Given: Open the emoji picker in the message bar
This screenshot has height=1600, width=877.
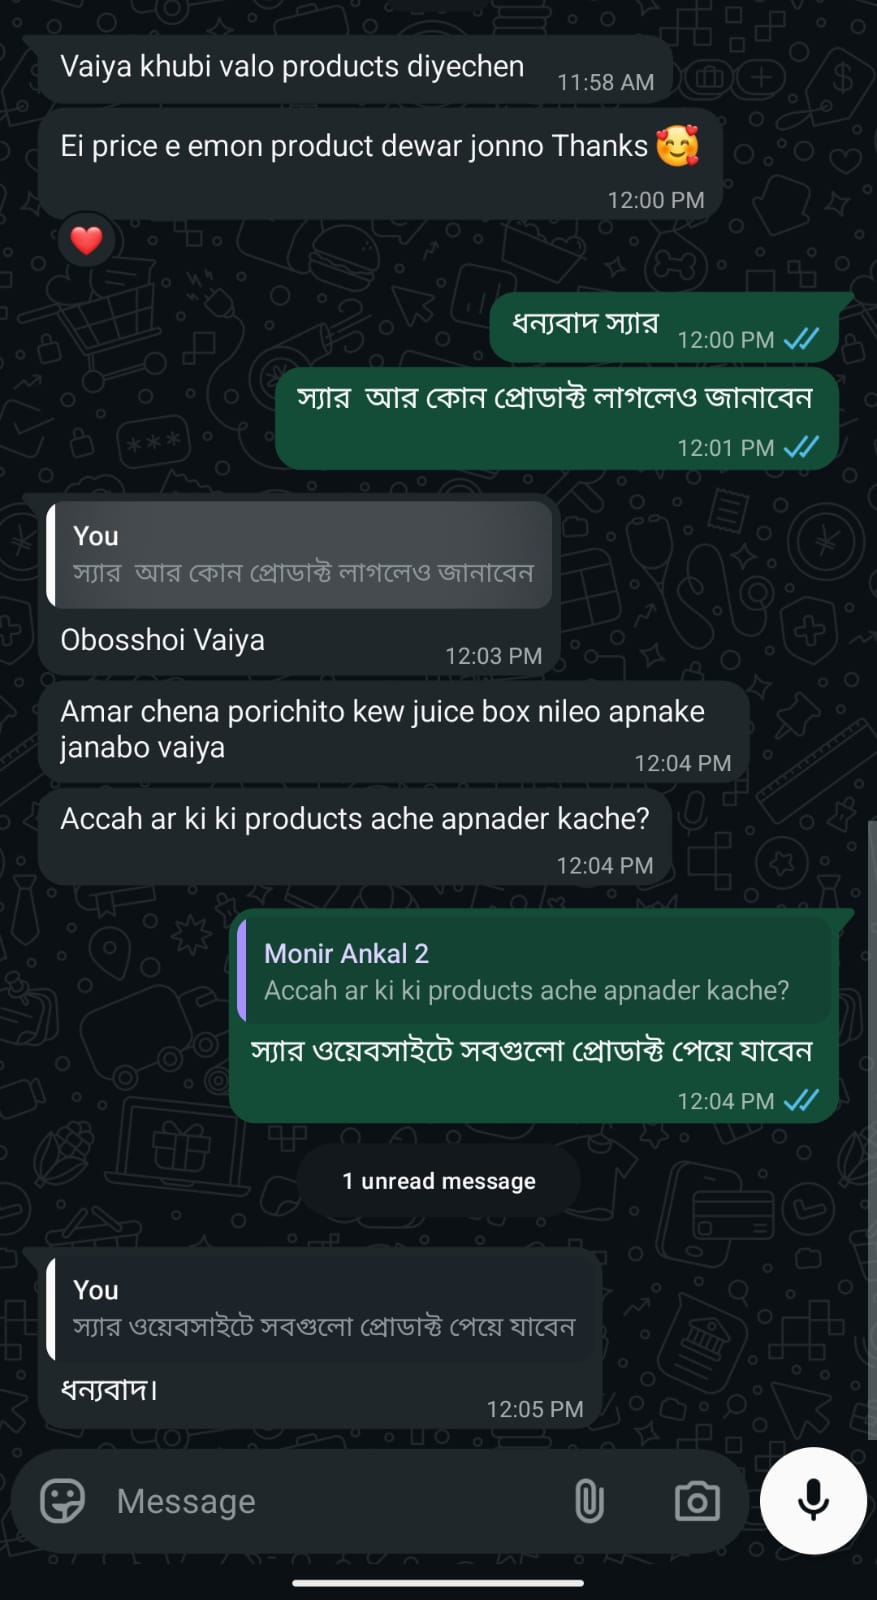Looking at the screenshot, I should pos(60,1500).
